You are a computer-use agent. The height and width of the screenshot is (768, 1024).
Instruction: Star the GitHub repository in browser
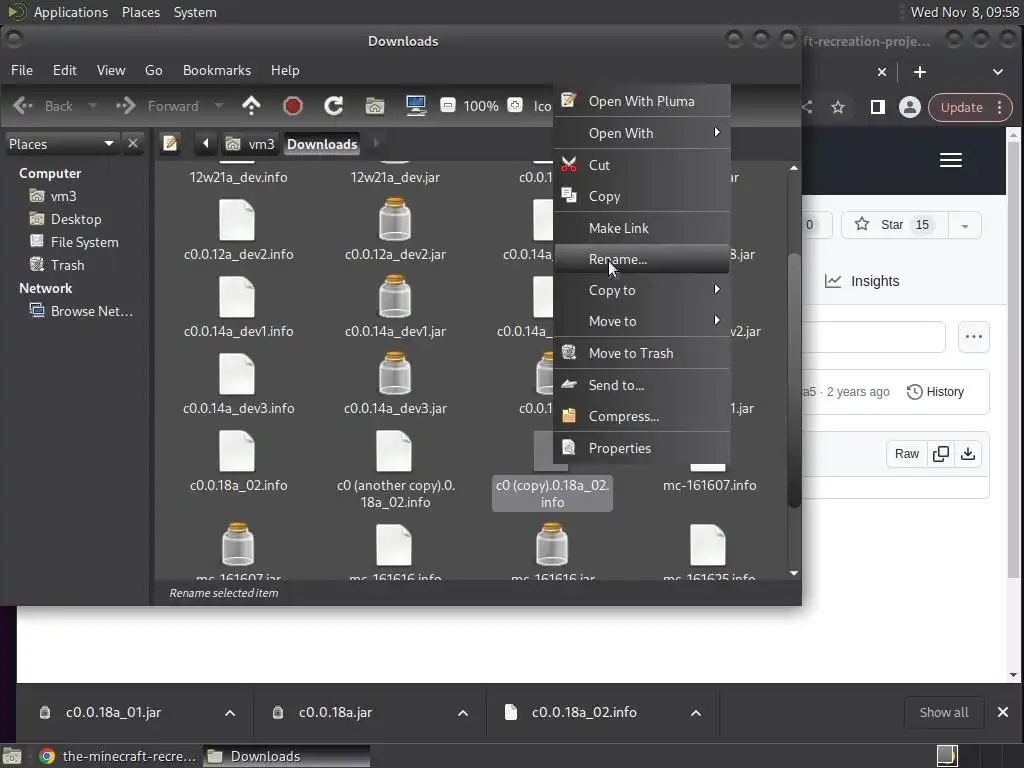894,225
